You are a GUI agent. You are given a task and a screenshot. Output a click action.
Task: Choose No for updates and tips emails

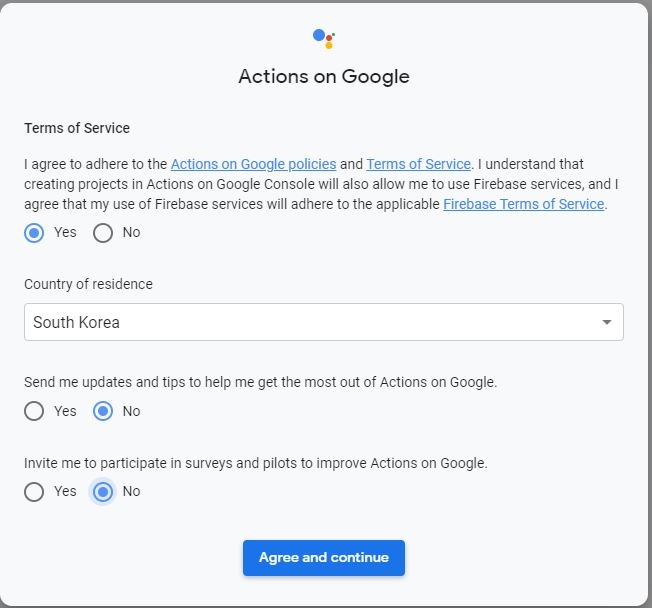click(103, 411)
